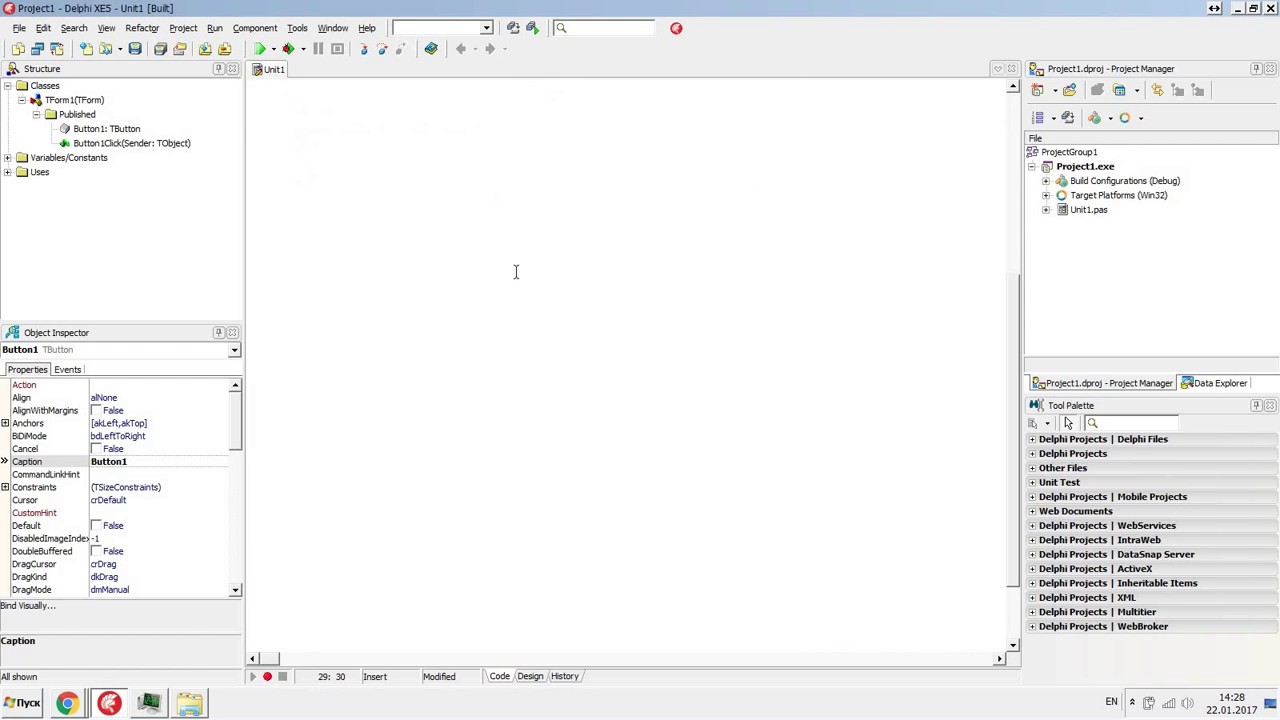
Task: Click the red Embarcadero logo icon
Action: point(676,28)
